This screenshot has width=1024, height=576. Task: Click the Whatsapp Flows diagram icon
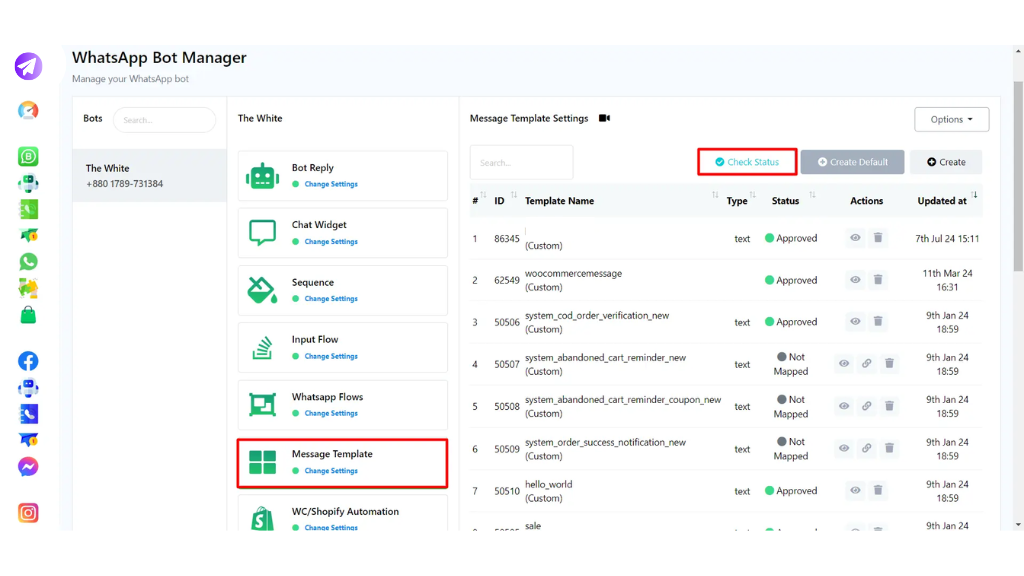(263, 404)
